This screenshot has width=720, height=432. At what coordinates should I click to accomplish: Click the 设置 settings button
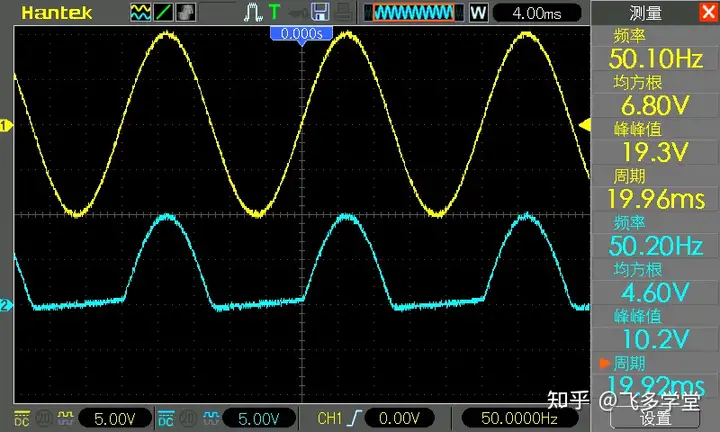[655, 418]
